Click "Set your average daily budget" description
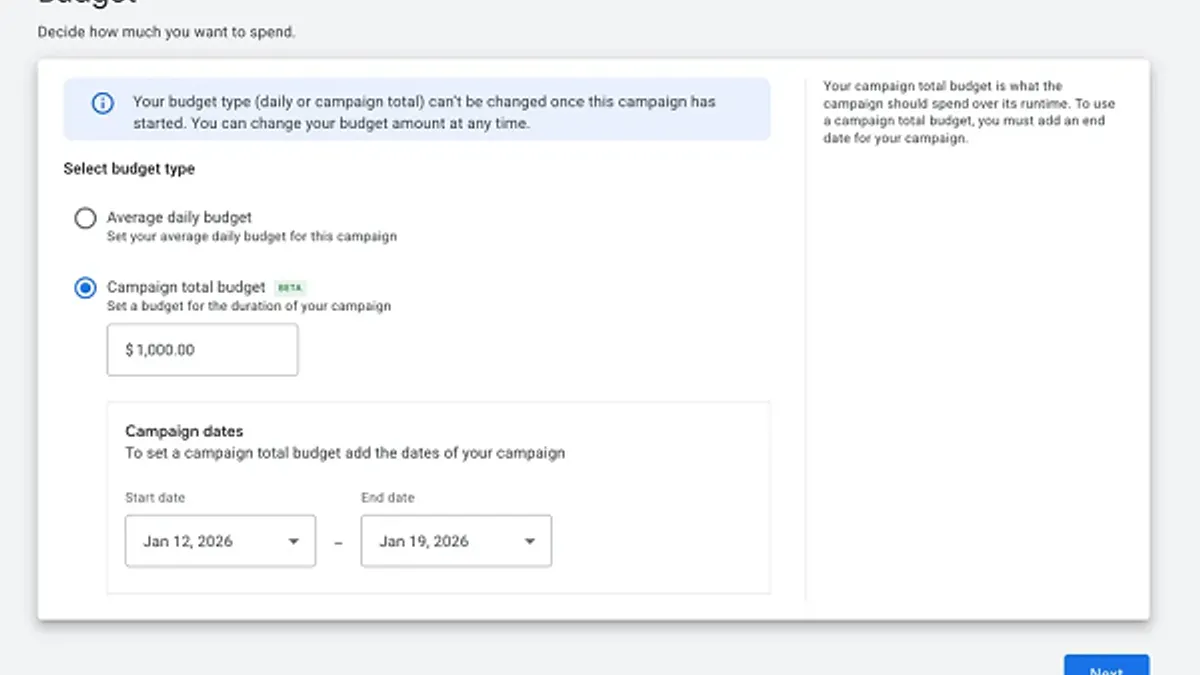This screenshot has height=675, width=1200. tap(251, 237)
